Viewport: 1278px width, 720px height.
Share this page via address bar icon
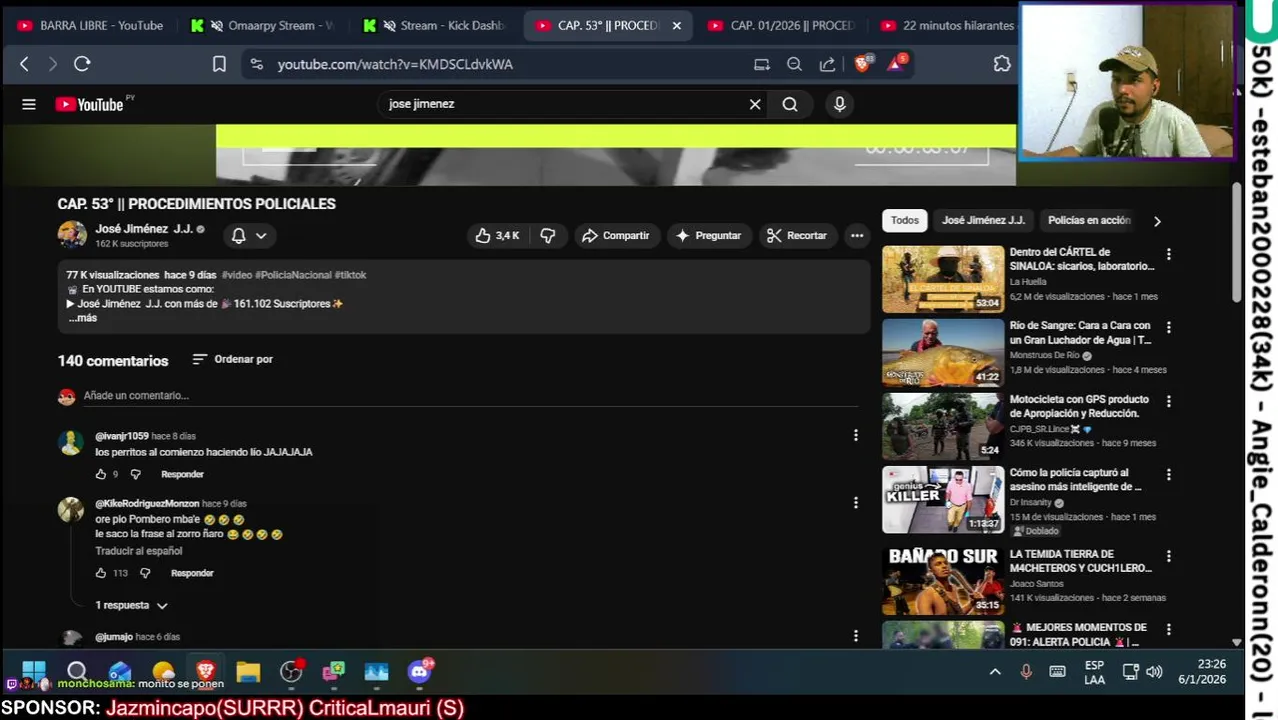pos(827,64)
